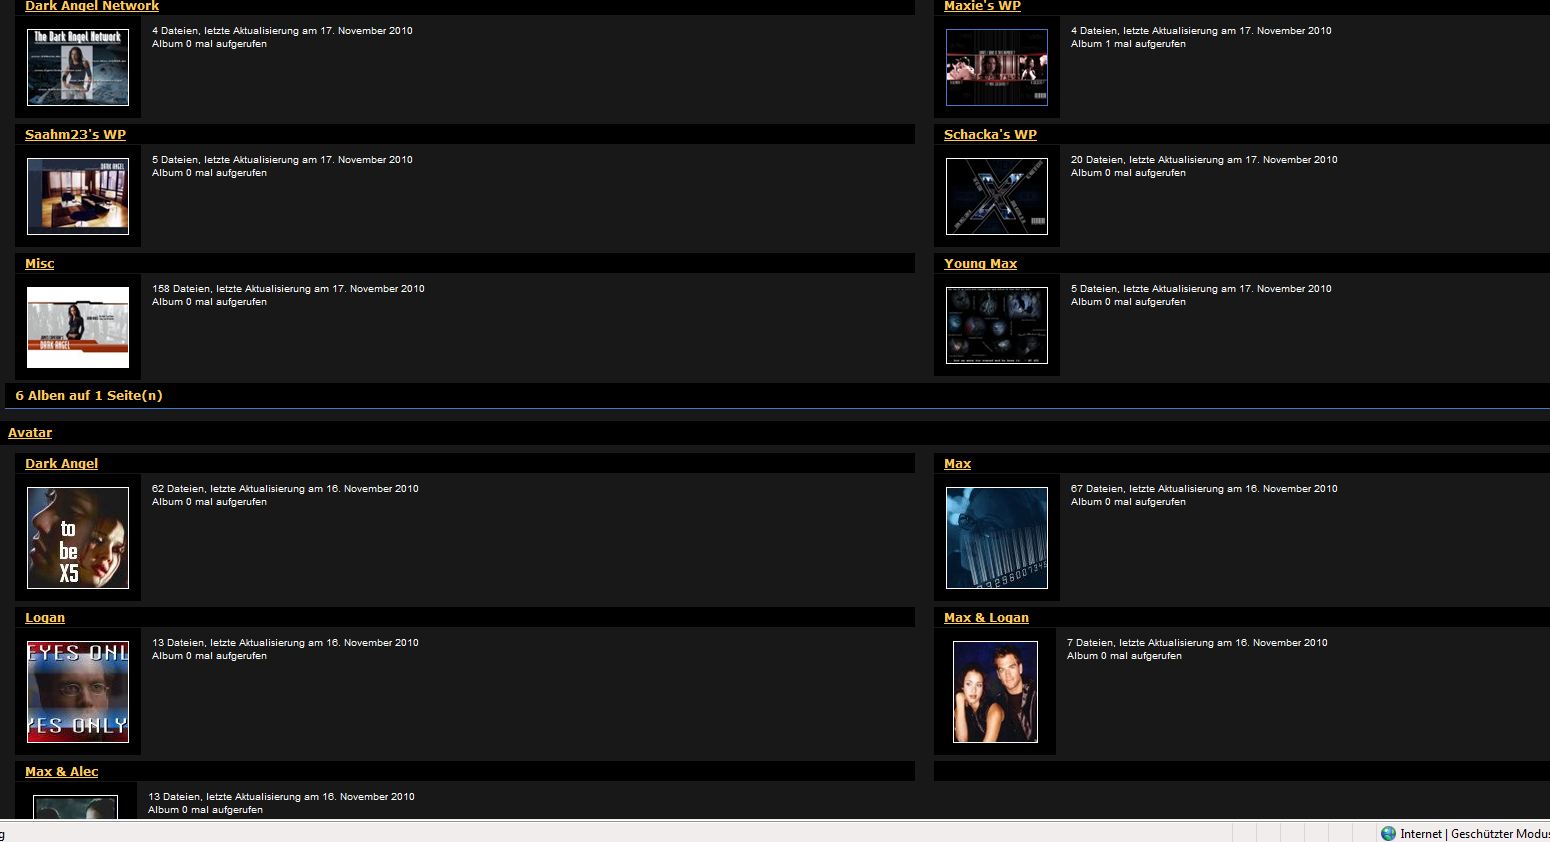Image resolution: width=1550 pixels, height=842 pixels.
Task: Open the Max & Logan album link
Action: 986,618
